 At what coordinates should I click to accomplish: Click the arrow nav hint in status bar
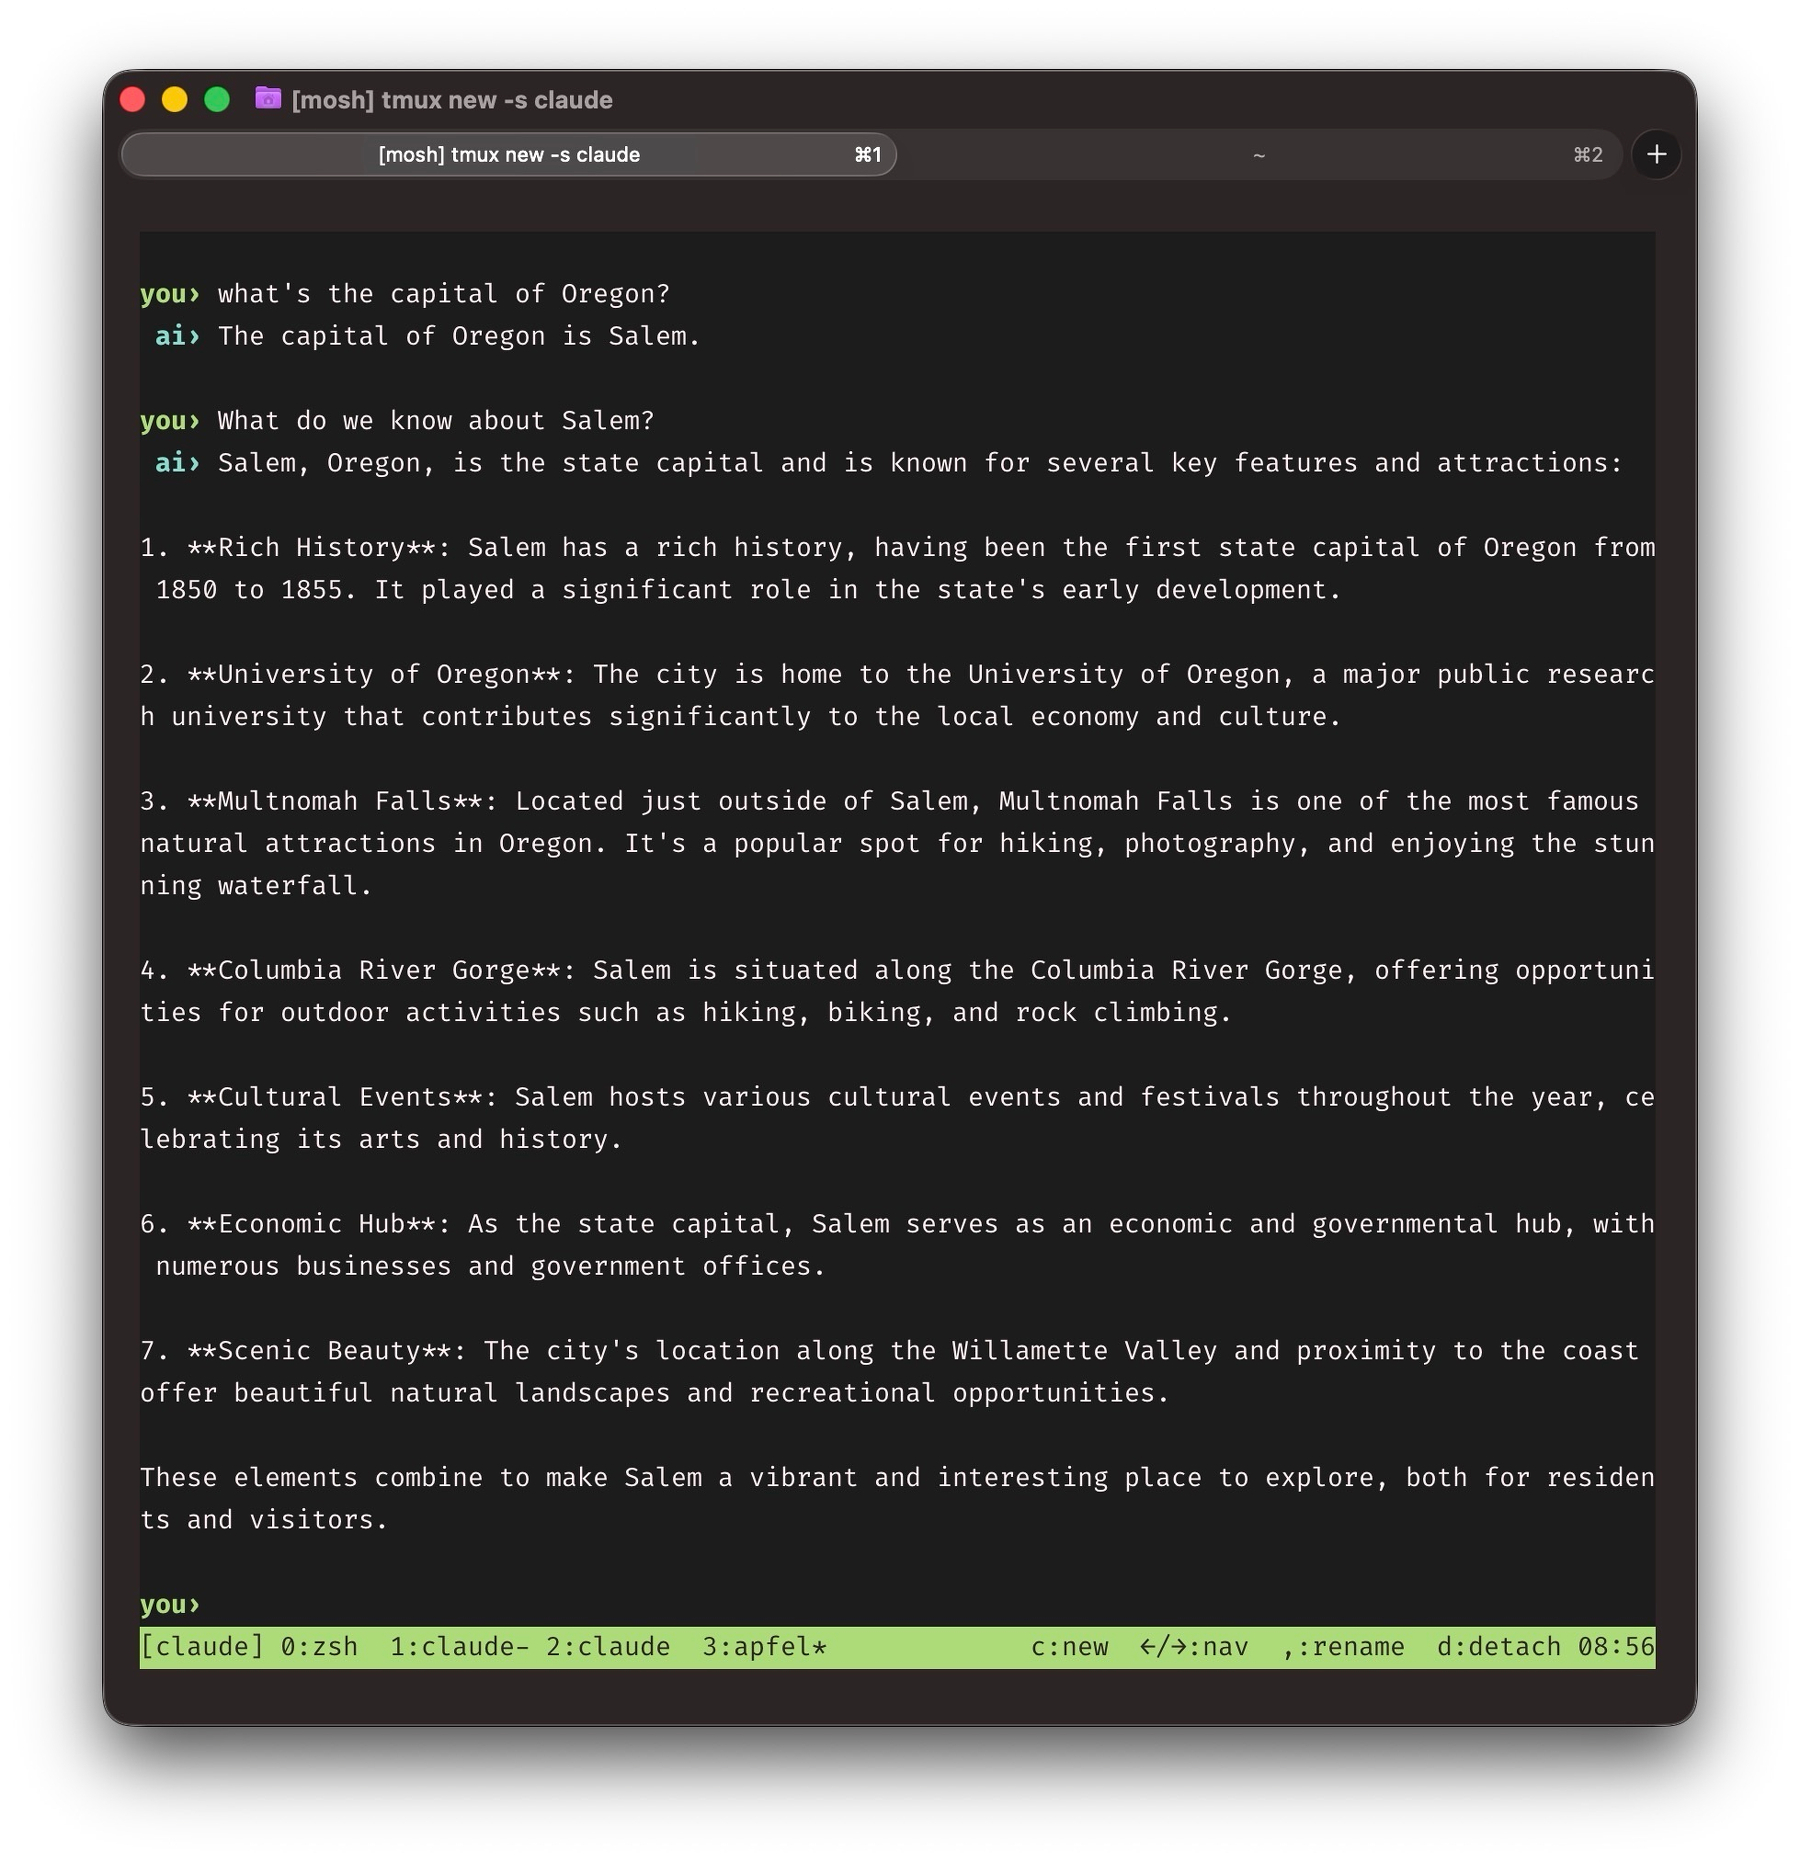pos(1194,1646)
